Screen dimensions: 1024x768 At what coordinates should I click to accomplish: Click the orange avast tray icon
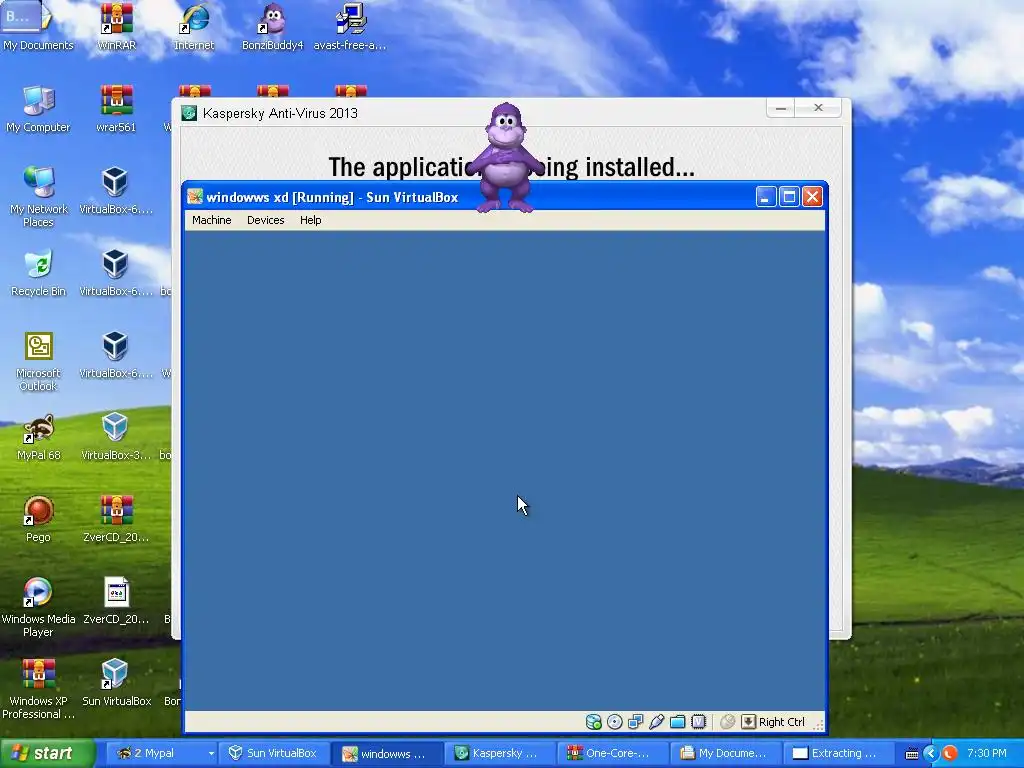950,754
